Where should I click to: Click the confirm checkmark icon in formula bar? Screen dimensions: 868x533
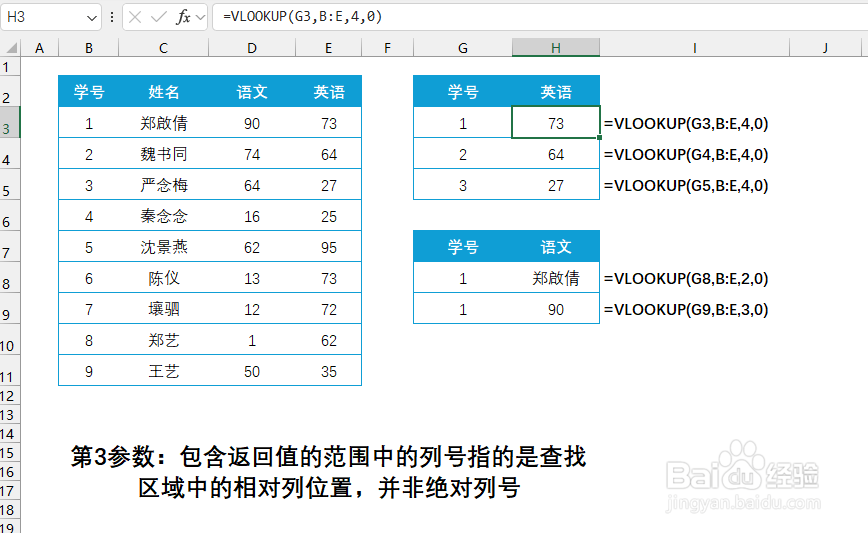click(x=158, y=17)
